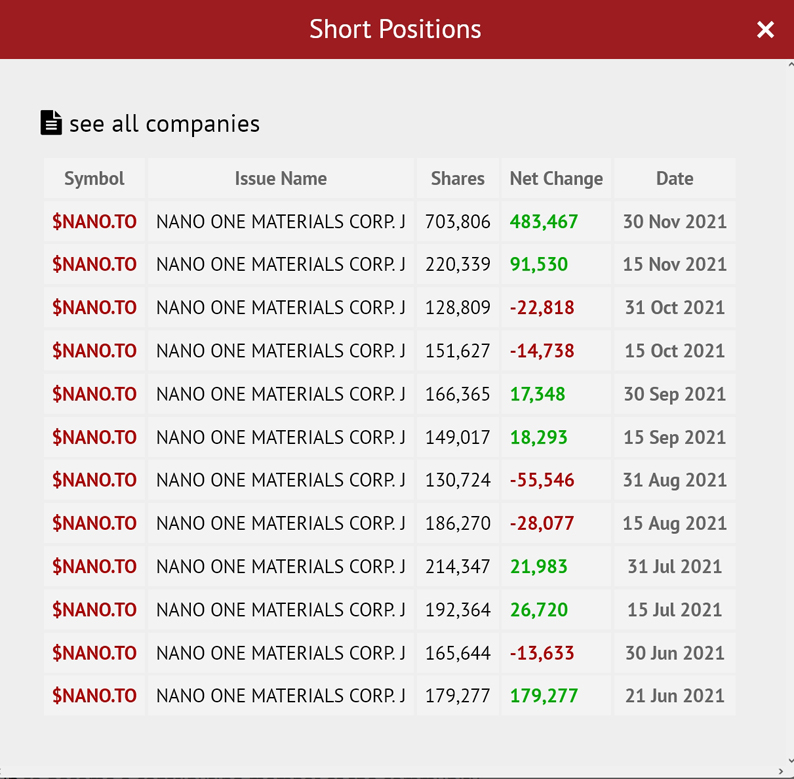The width and height of the screenshot is (794, 779).
Task: Select net change value -13,633
Action: (542, 653)
